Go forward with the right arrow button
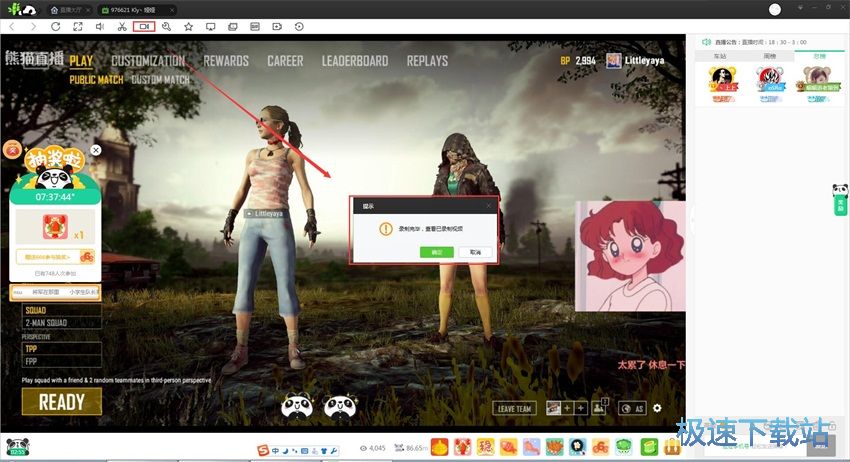The height and width of the screenshot is (462, 850). (x=34, y=27)
